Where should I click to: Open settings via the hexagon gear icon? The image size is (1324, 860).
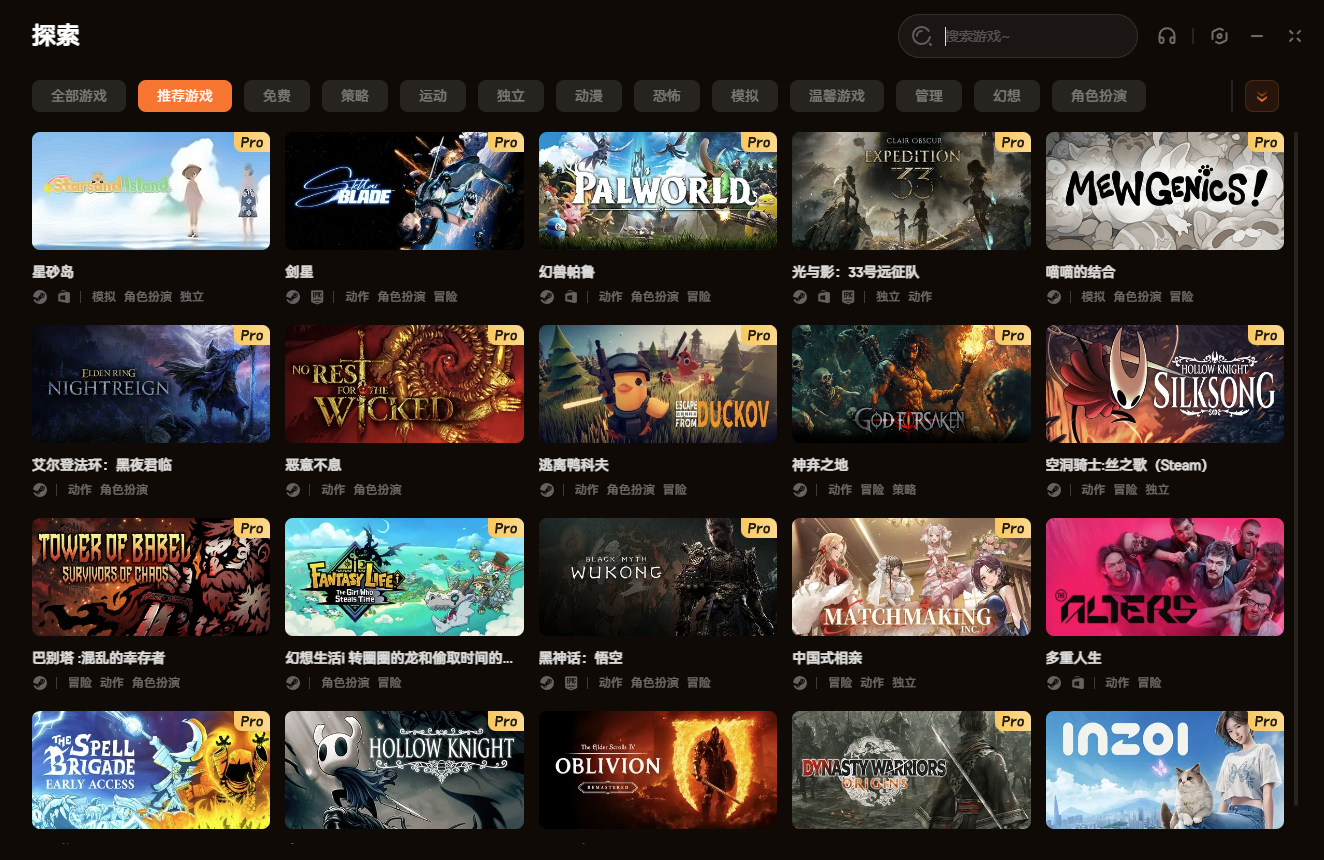click(1219, 36)
